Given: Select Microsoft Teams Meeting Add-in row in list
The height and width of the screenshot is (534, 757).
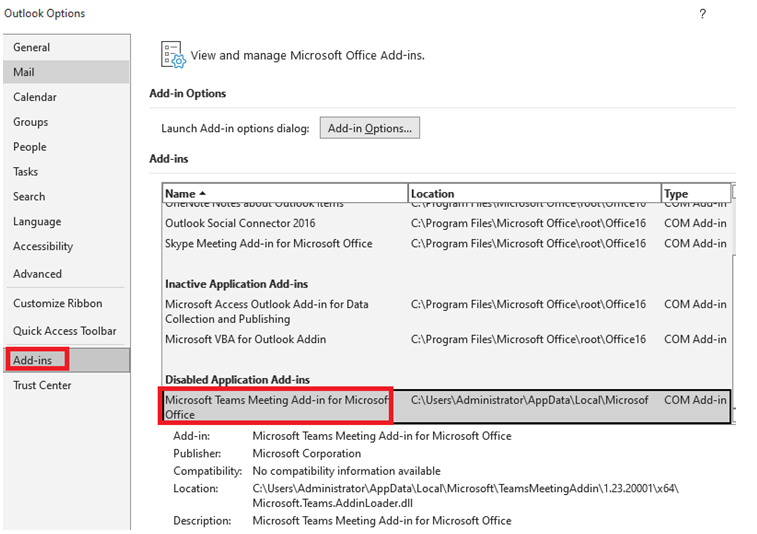Looking at the screenshot, I should pyautogui.click(x=446, y=407).
